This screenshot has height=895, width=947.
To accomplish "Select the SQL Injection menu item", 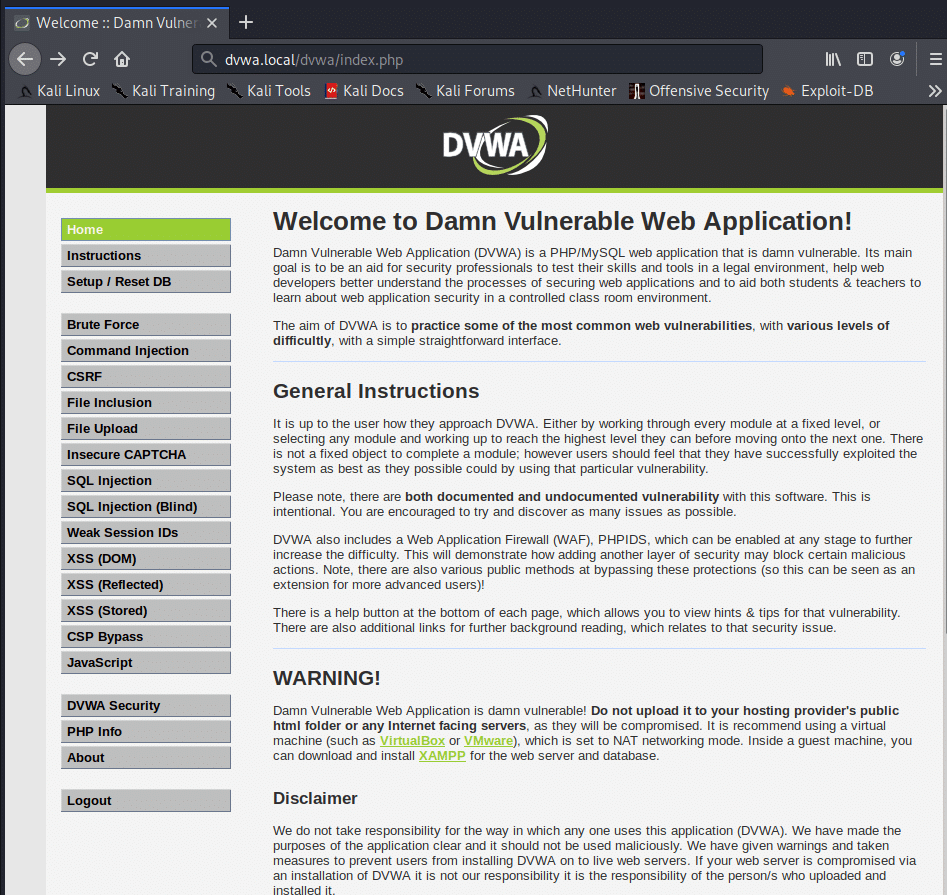I will click(145, 481).
